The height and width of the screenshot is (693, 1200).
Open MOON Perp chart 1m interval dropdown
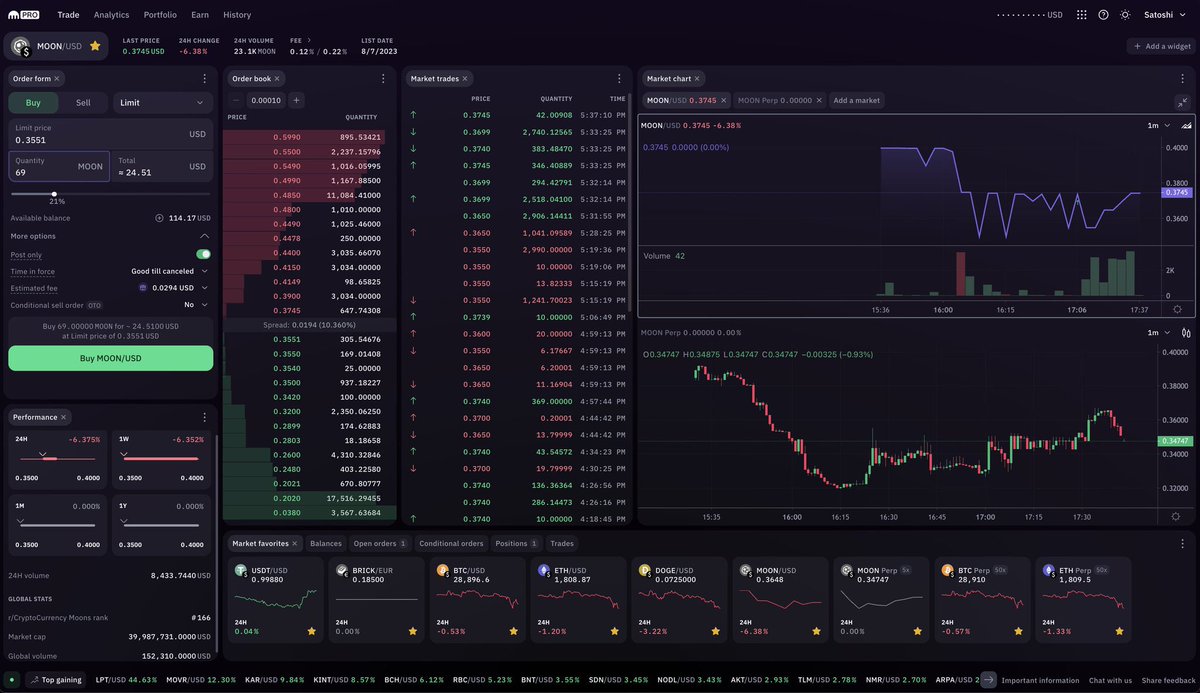1158,333
